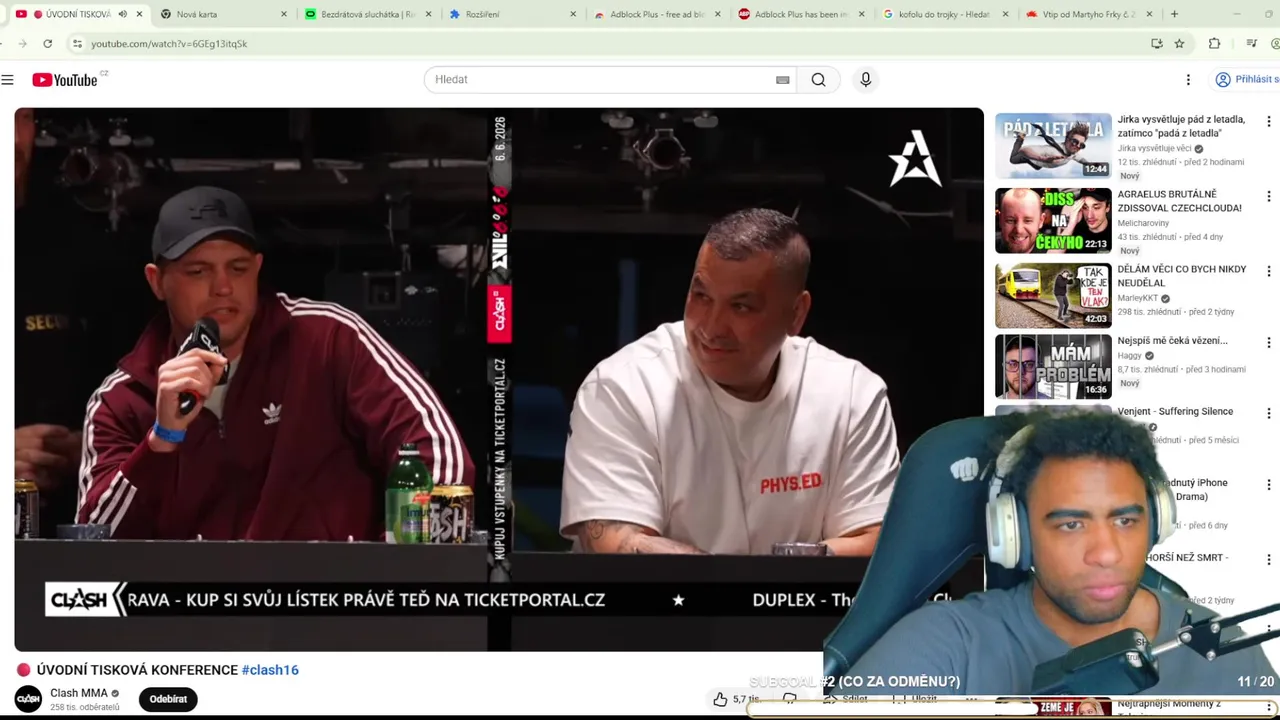Switch to kofolu do trojky Hledat tab

(944, 14)
